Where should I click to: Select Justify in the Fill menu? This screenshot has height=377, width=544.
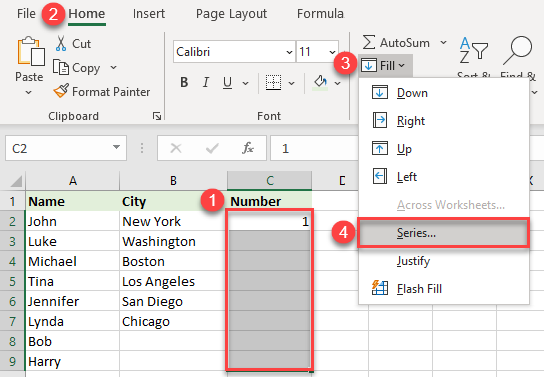[x=443, y=261]
